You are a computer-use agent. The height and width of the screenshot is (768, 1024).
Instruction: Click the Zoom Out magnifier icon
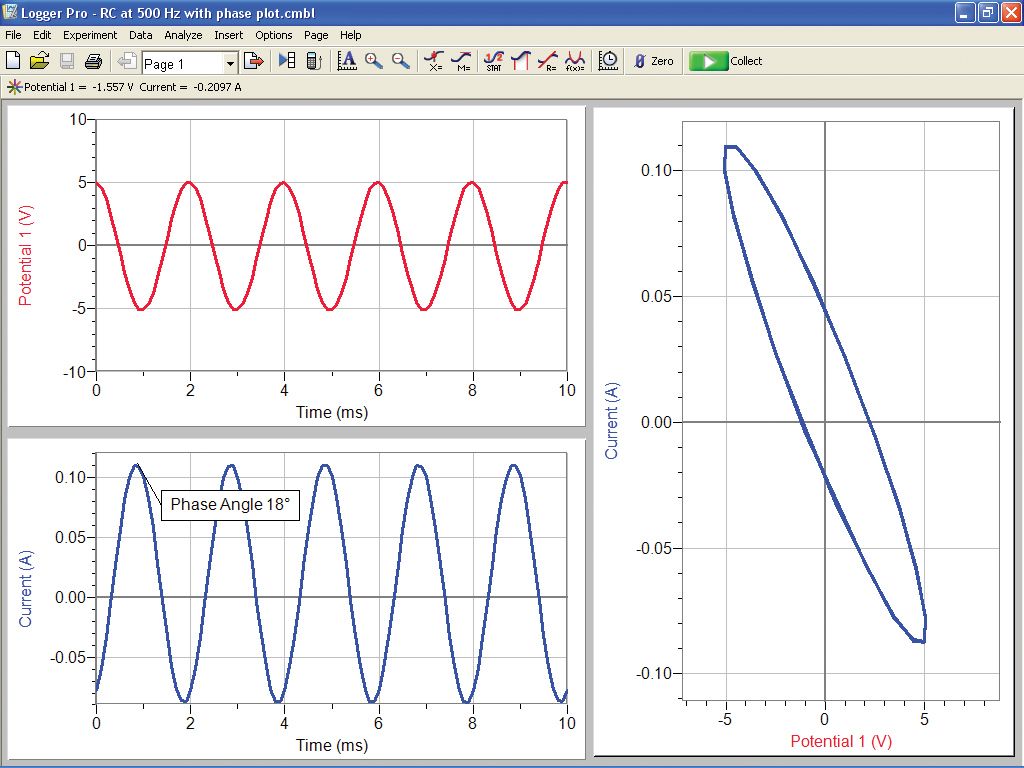click(x=398, y=60)
